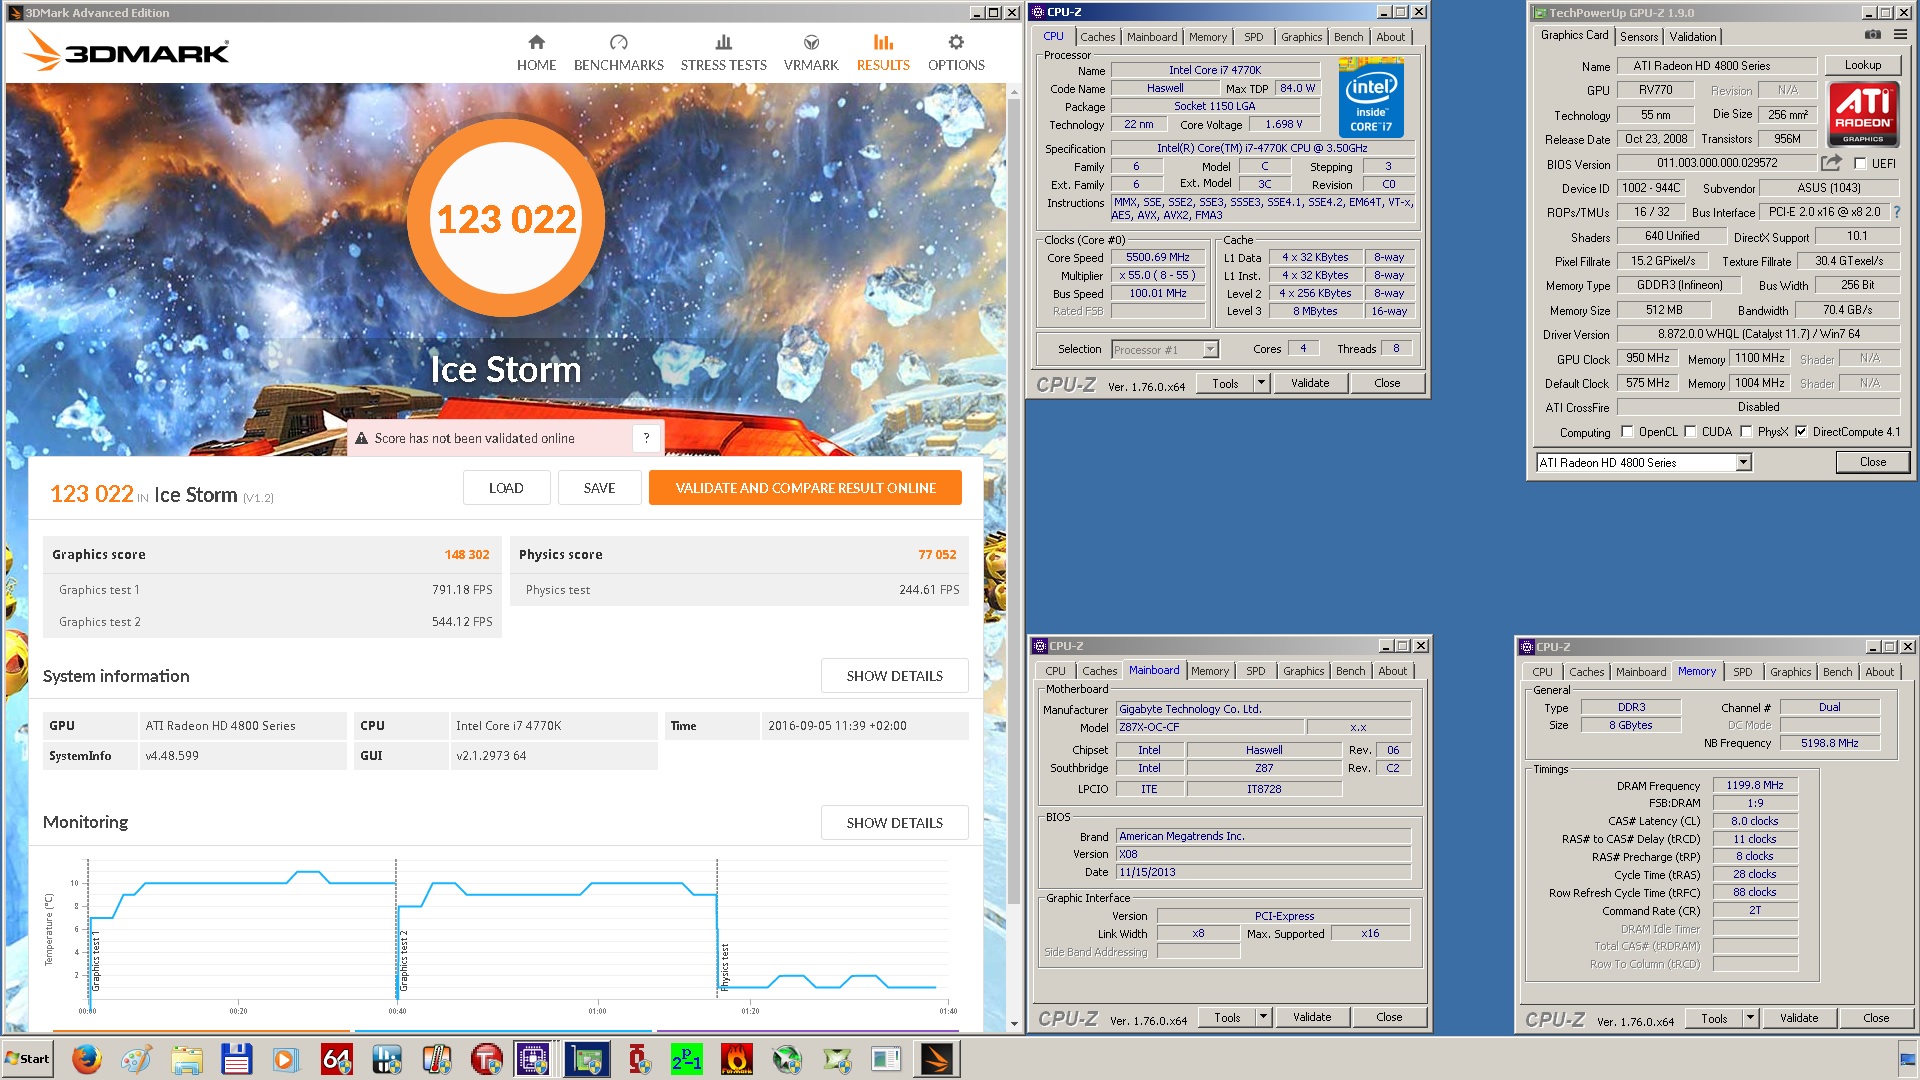Screen dimensions: 1920x1080
Task: Open the Processor #1 selection dropdown
Action: [x=1210, y=349]
